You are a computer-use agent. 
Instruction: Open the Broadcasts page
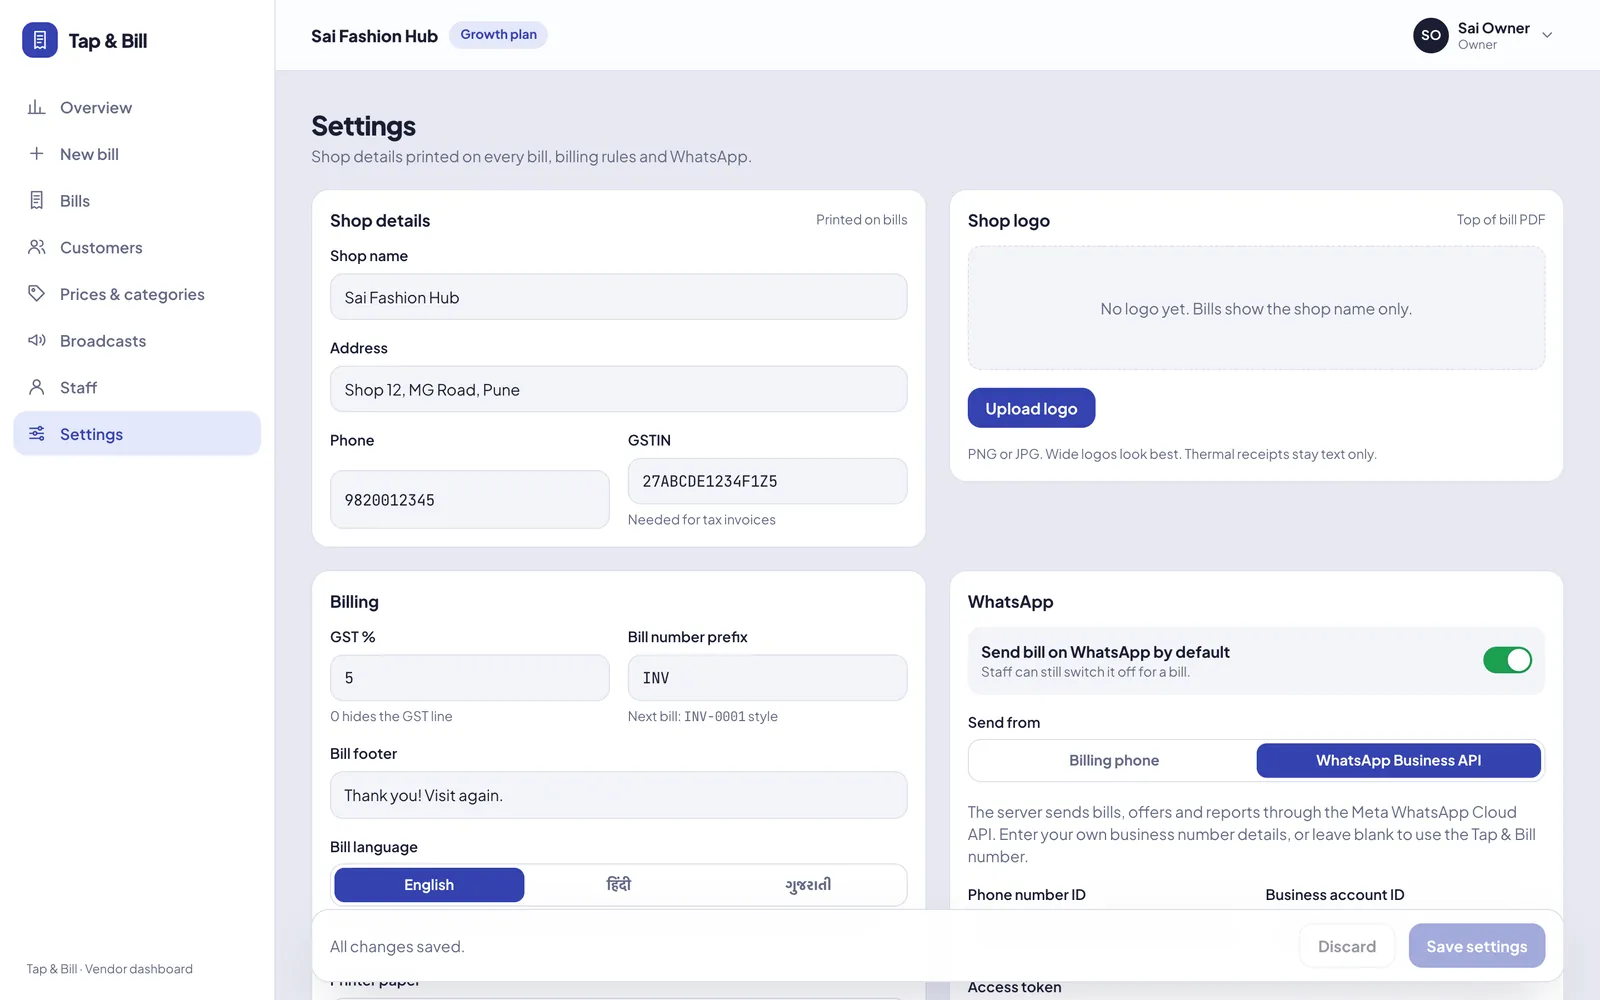point(137,341)
